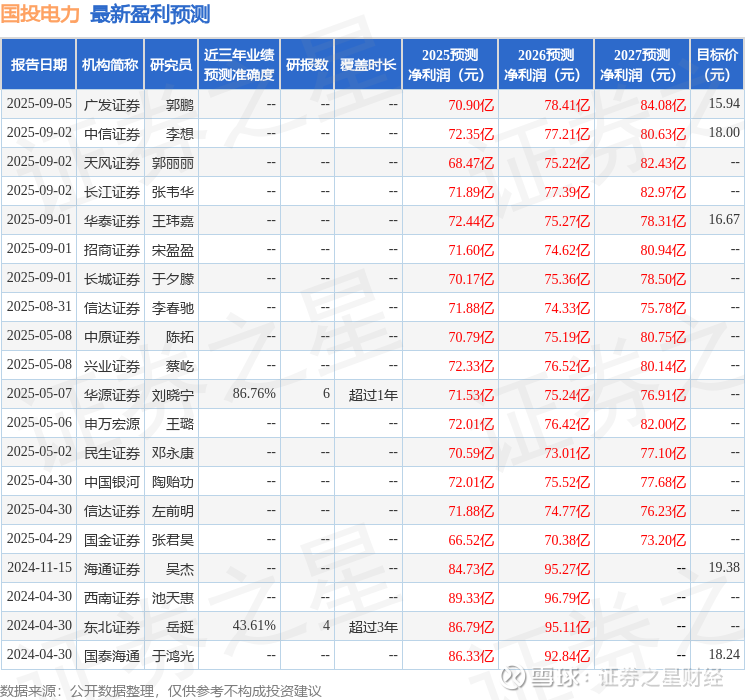
Task: Click the 机构简称 column header
Action: (x=110, y=65)
